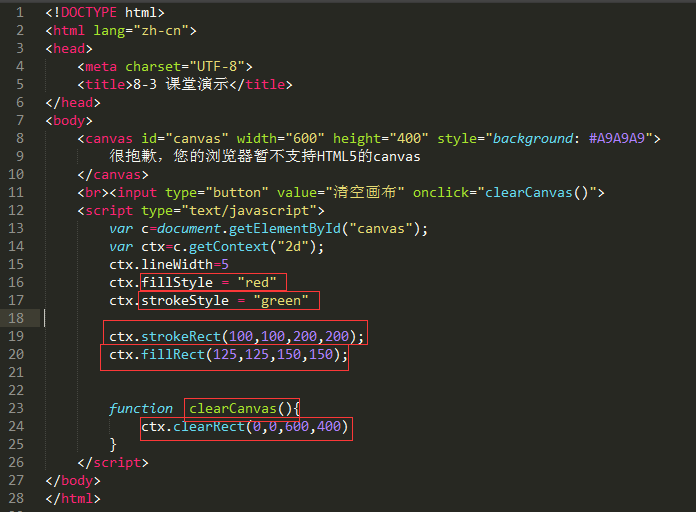Click the "2d" string argument

[x=293, y=246]
